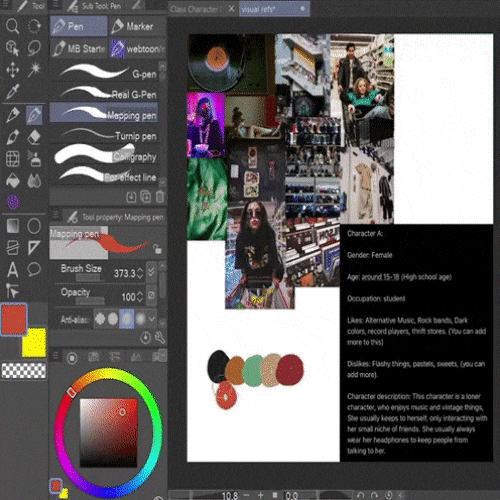
Task: Select the Gradient tool
Action: (x=12, y=226)
